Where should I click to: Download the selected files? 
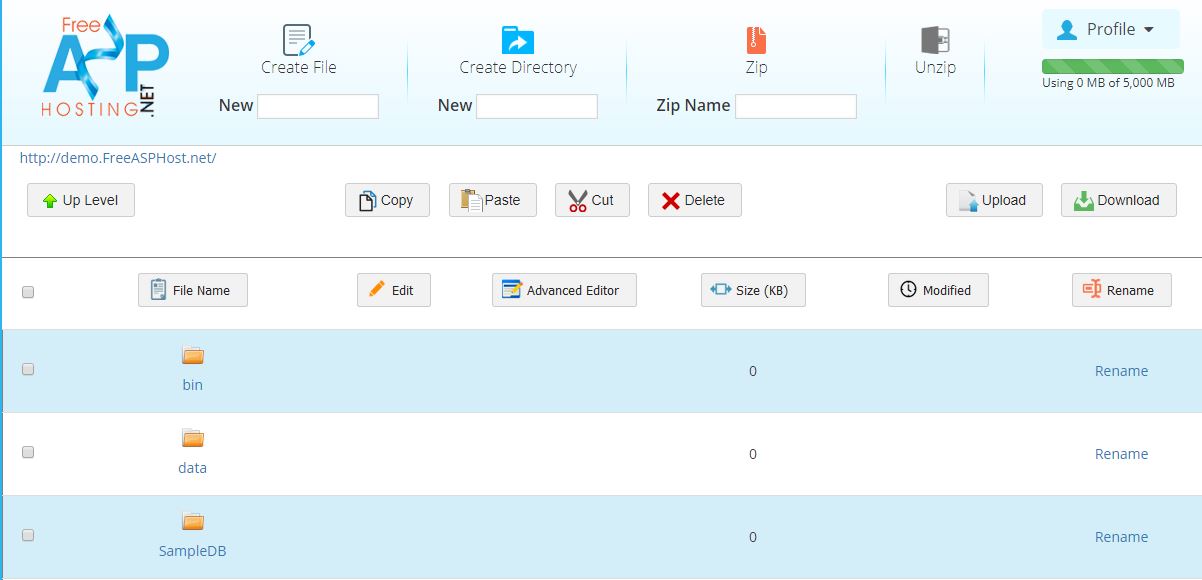point(1119,200)
